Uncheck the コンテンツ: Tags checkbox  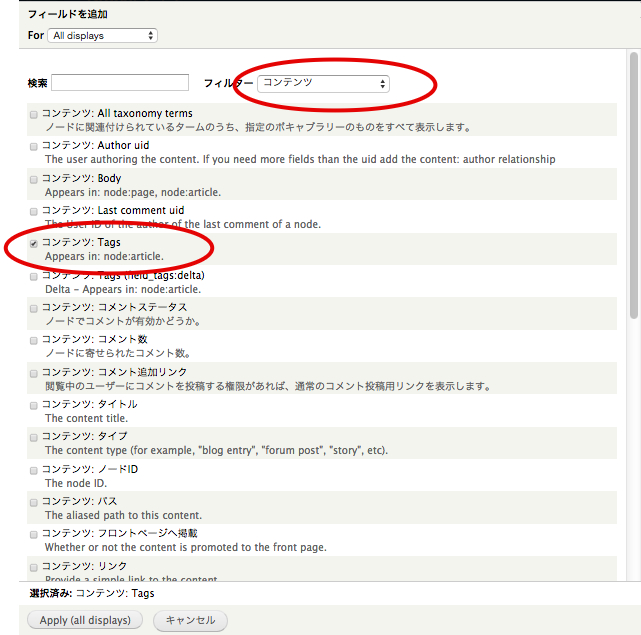pyautogui.click(x=34, y=243)
